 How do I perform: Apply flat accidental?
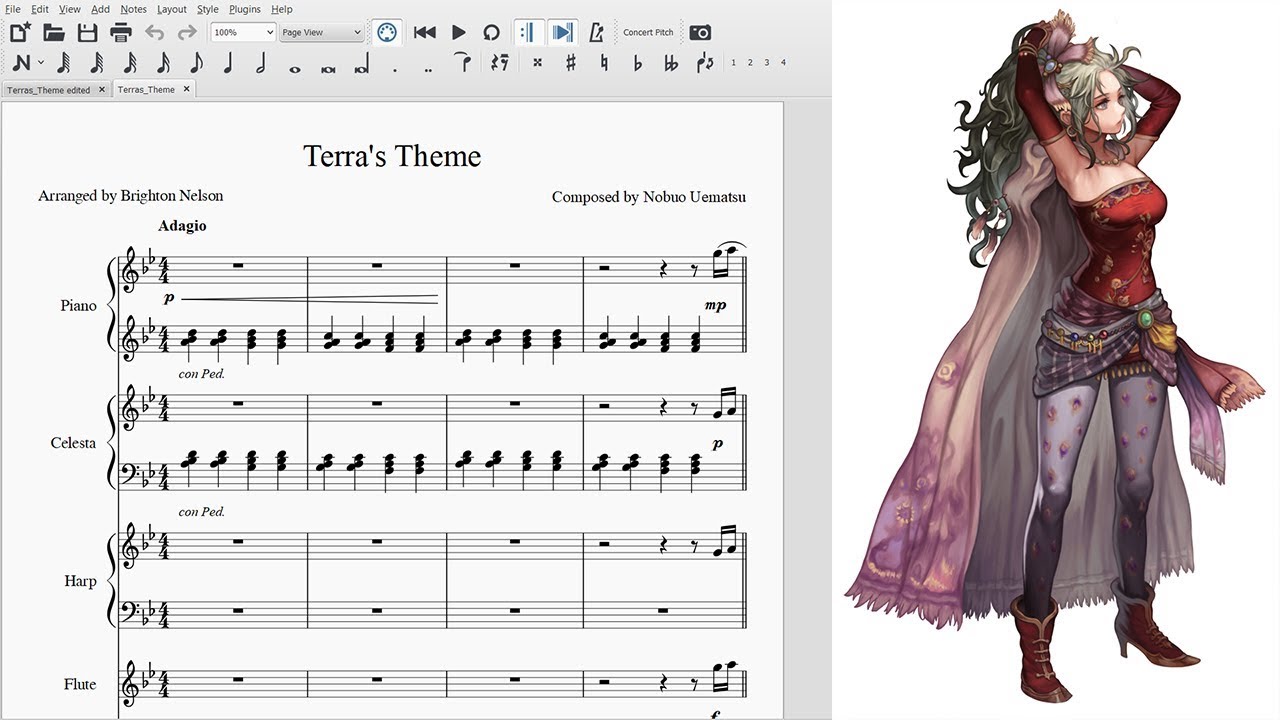637,63
